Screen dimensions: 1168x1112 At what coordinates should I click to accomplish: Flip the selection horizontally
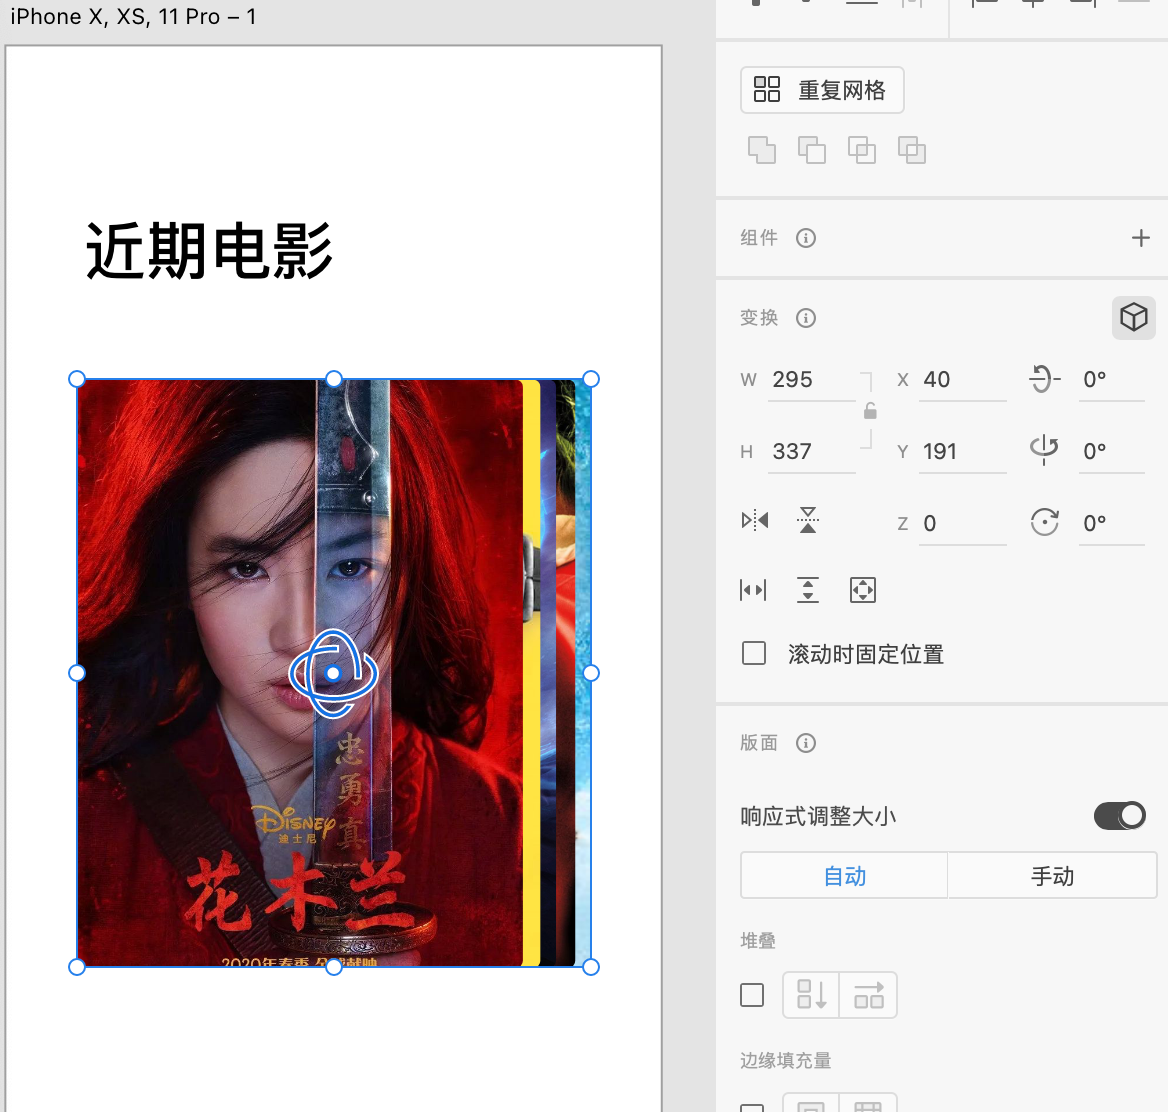click(755, 520)
